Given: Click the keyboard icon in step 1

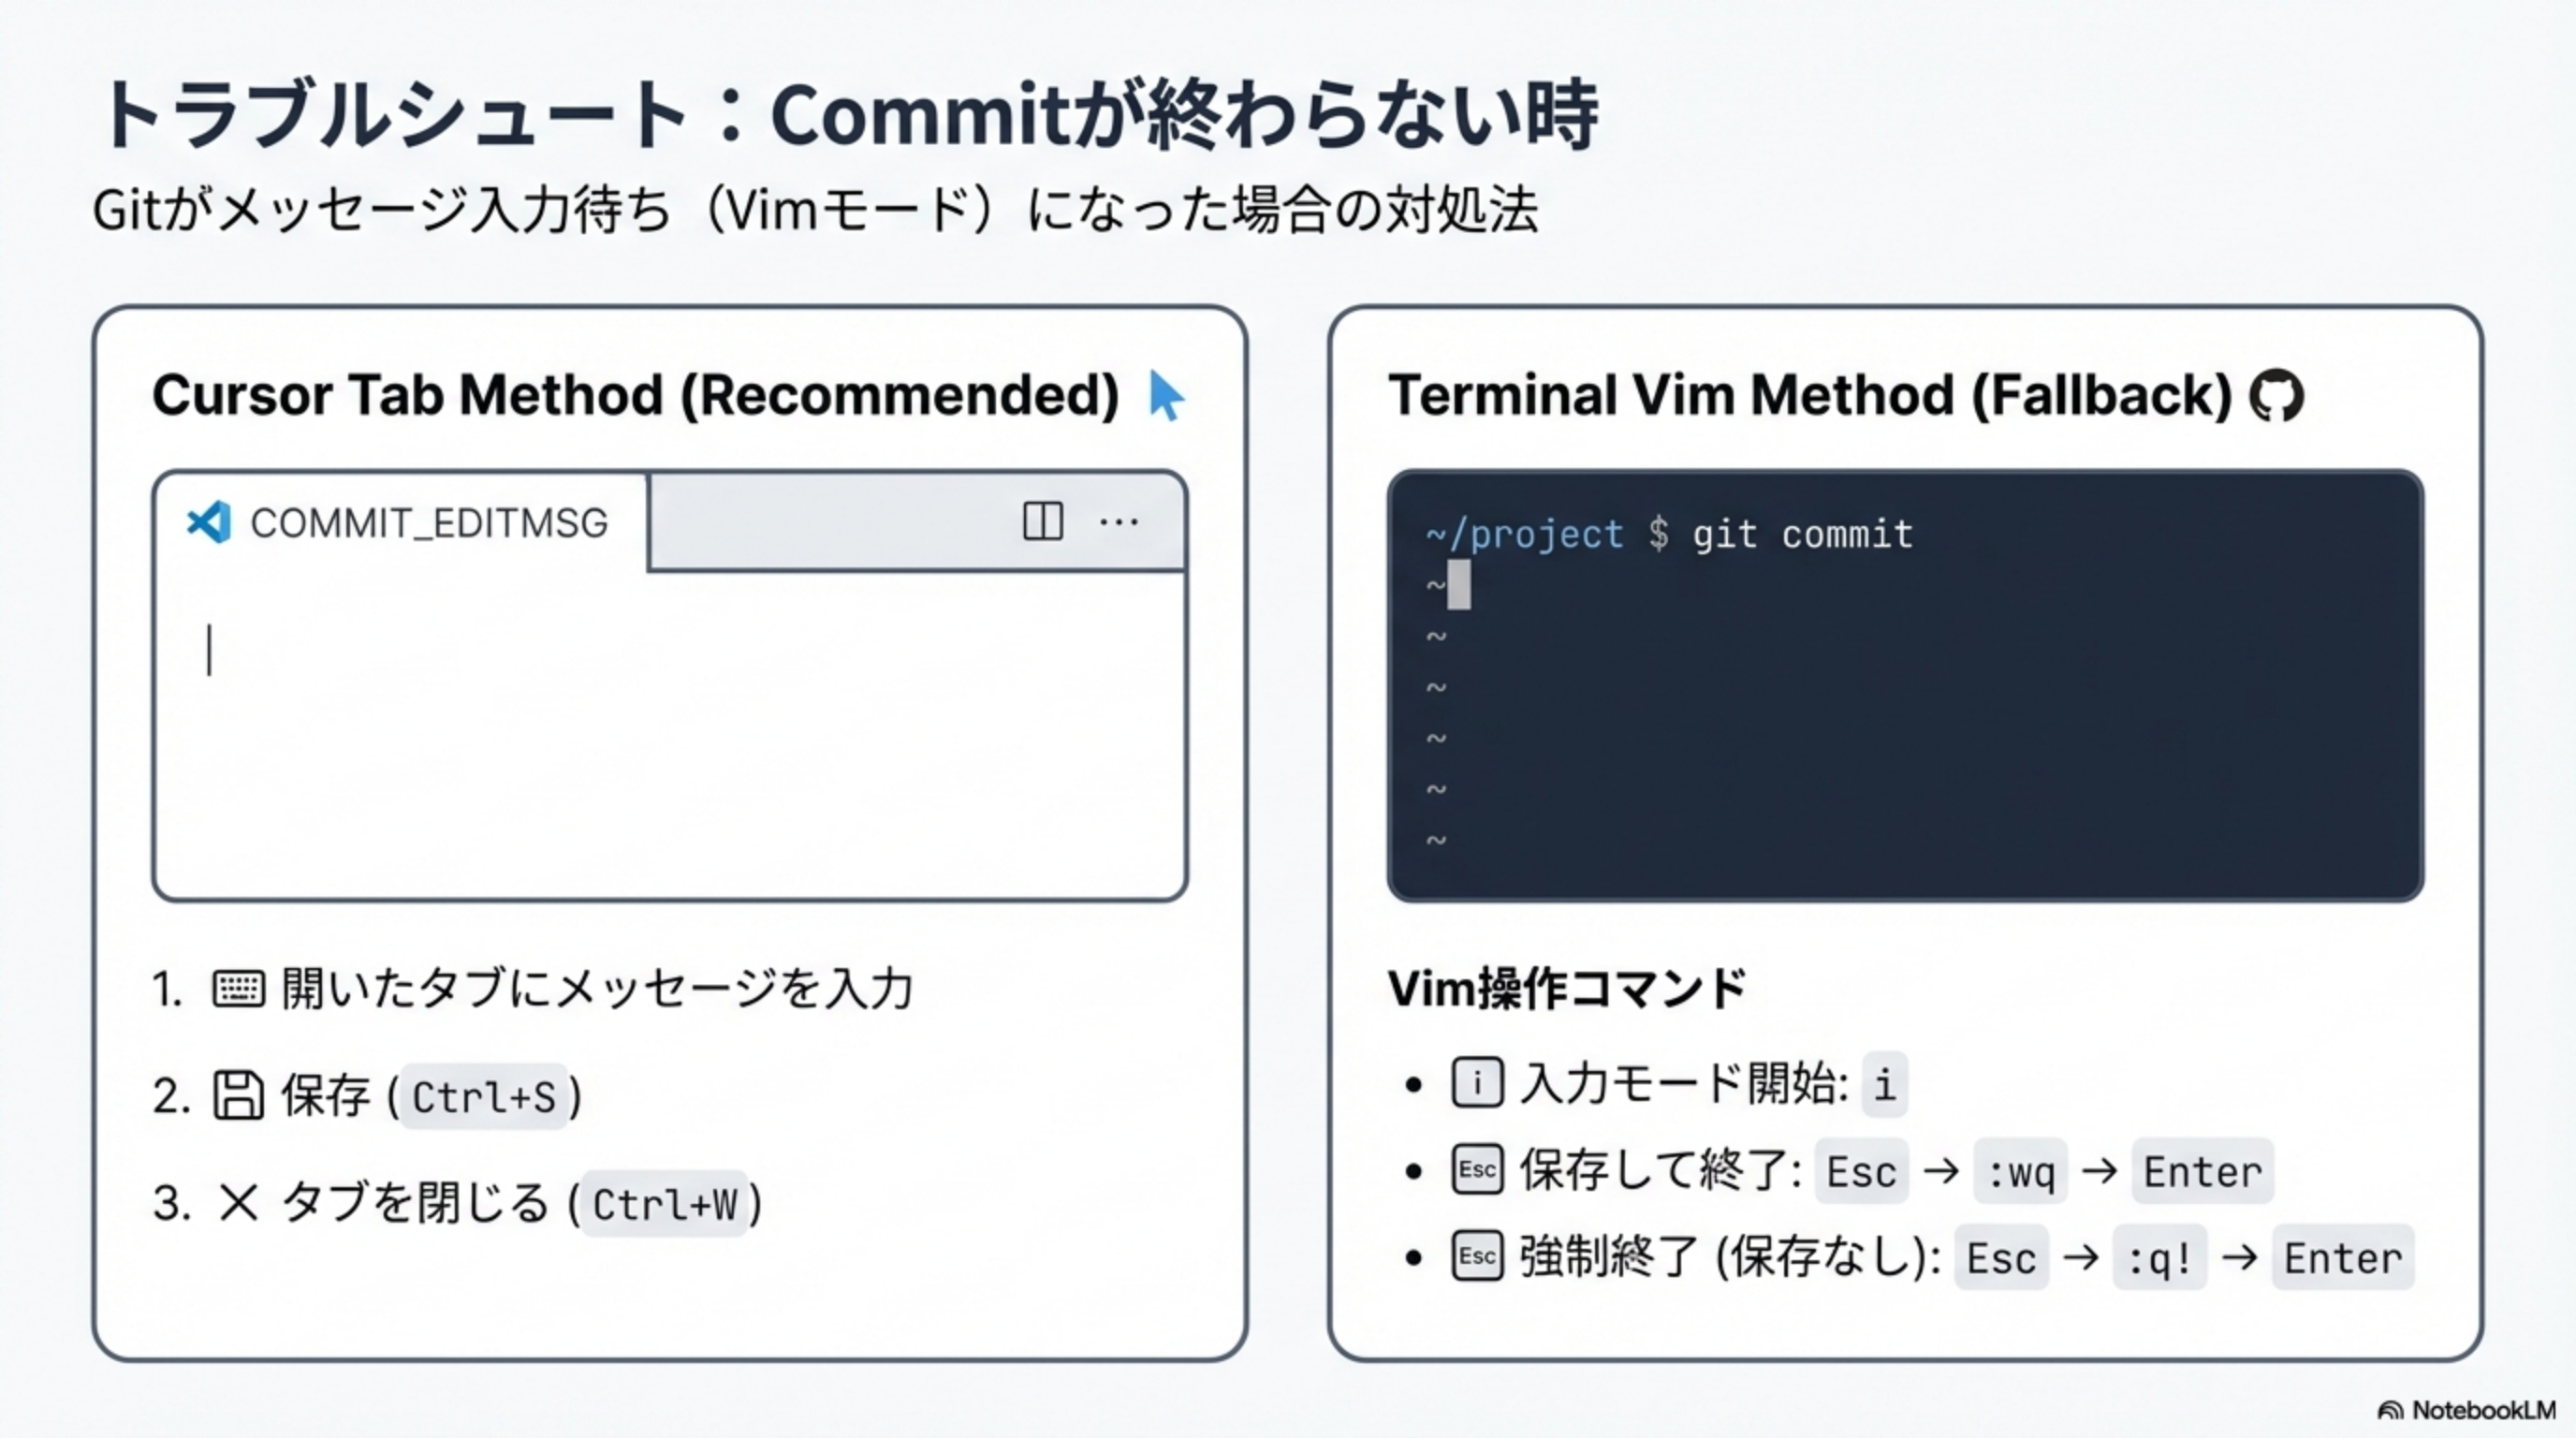Looking at the screenshot, I should coord(238,989).
